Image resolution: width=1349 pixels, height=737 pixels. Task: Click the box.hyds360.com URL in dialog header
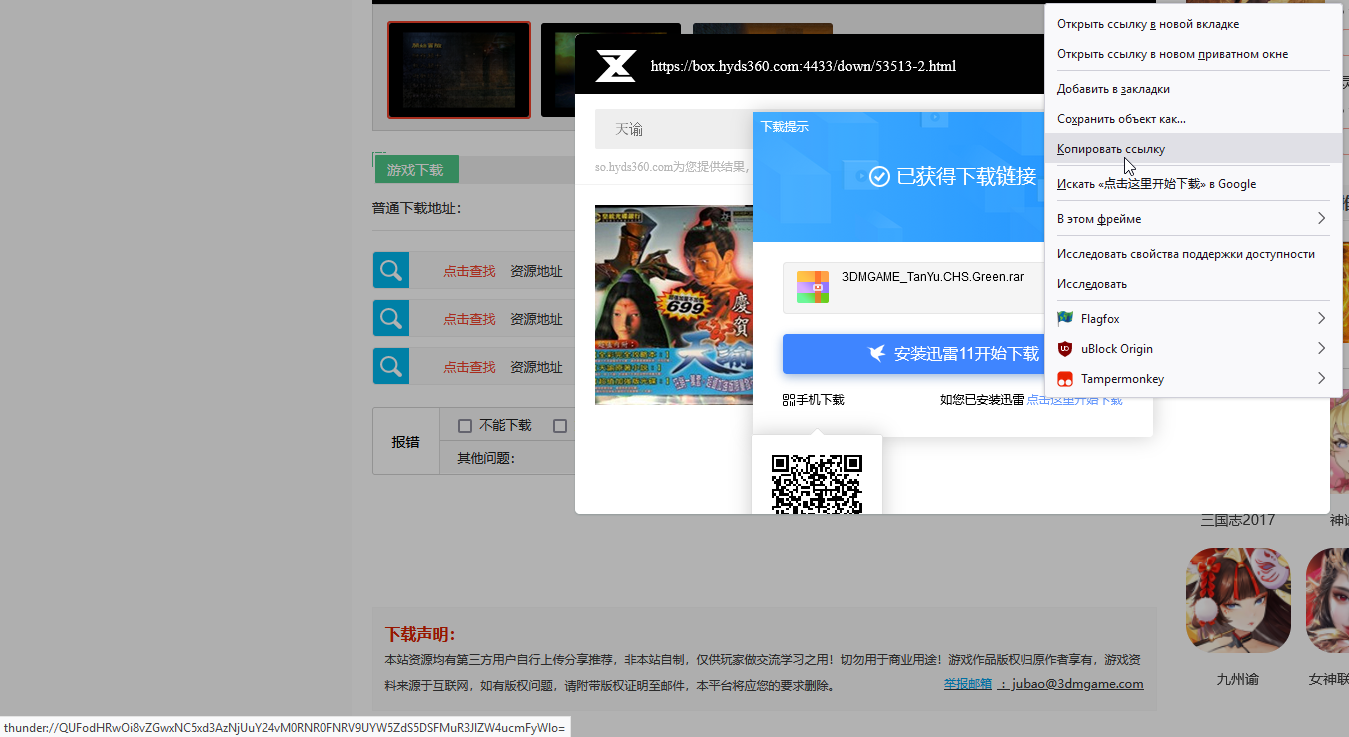point(803,67)
